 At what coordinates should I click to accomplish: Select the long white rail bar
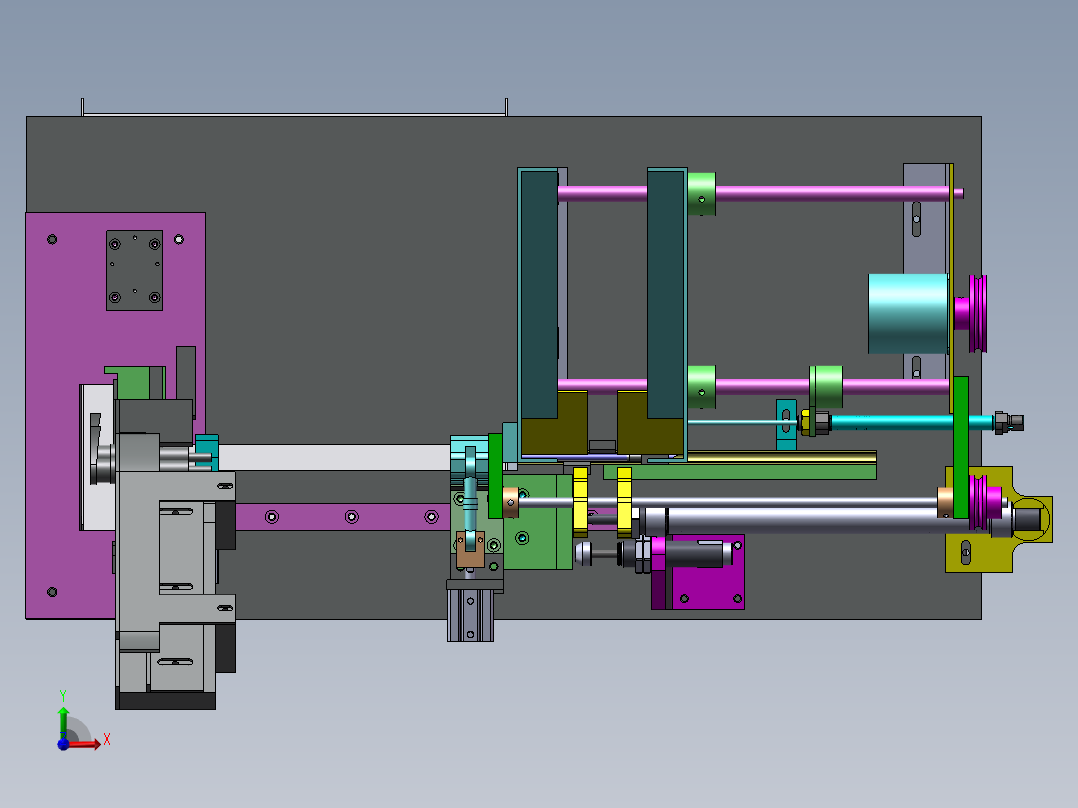click(334, 457)
